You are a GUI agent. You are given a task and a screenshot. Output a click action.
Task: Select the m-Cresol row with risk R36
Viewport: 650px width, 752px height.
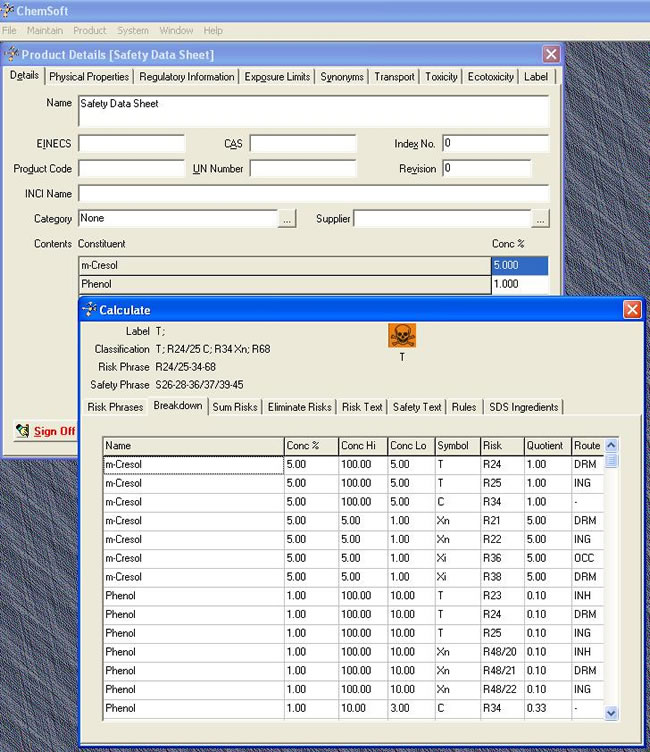click(x=353, y=558)
